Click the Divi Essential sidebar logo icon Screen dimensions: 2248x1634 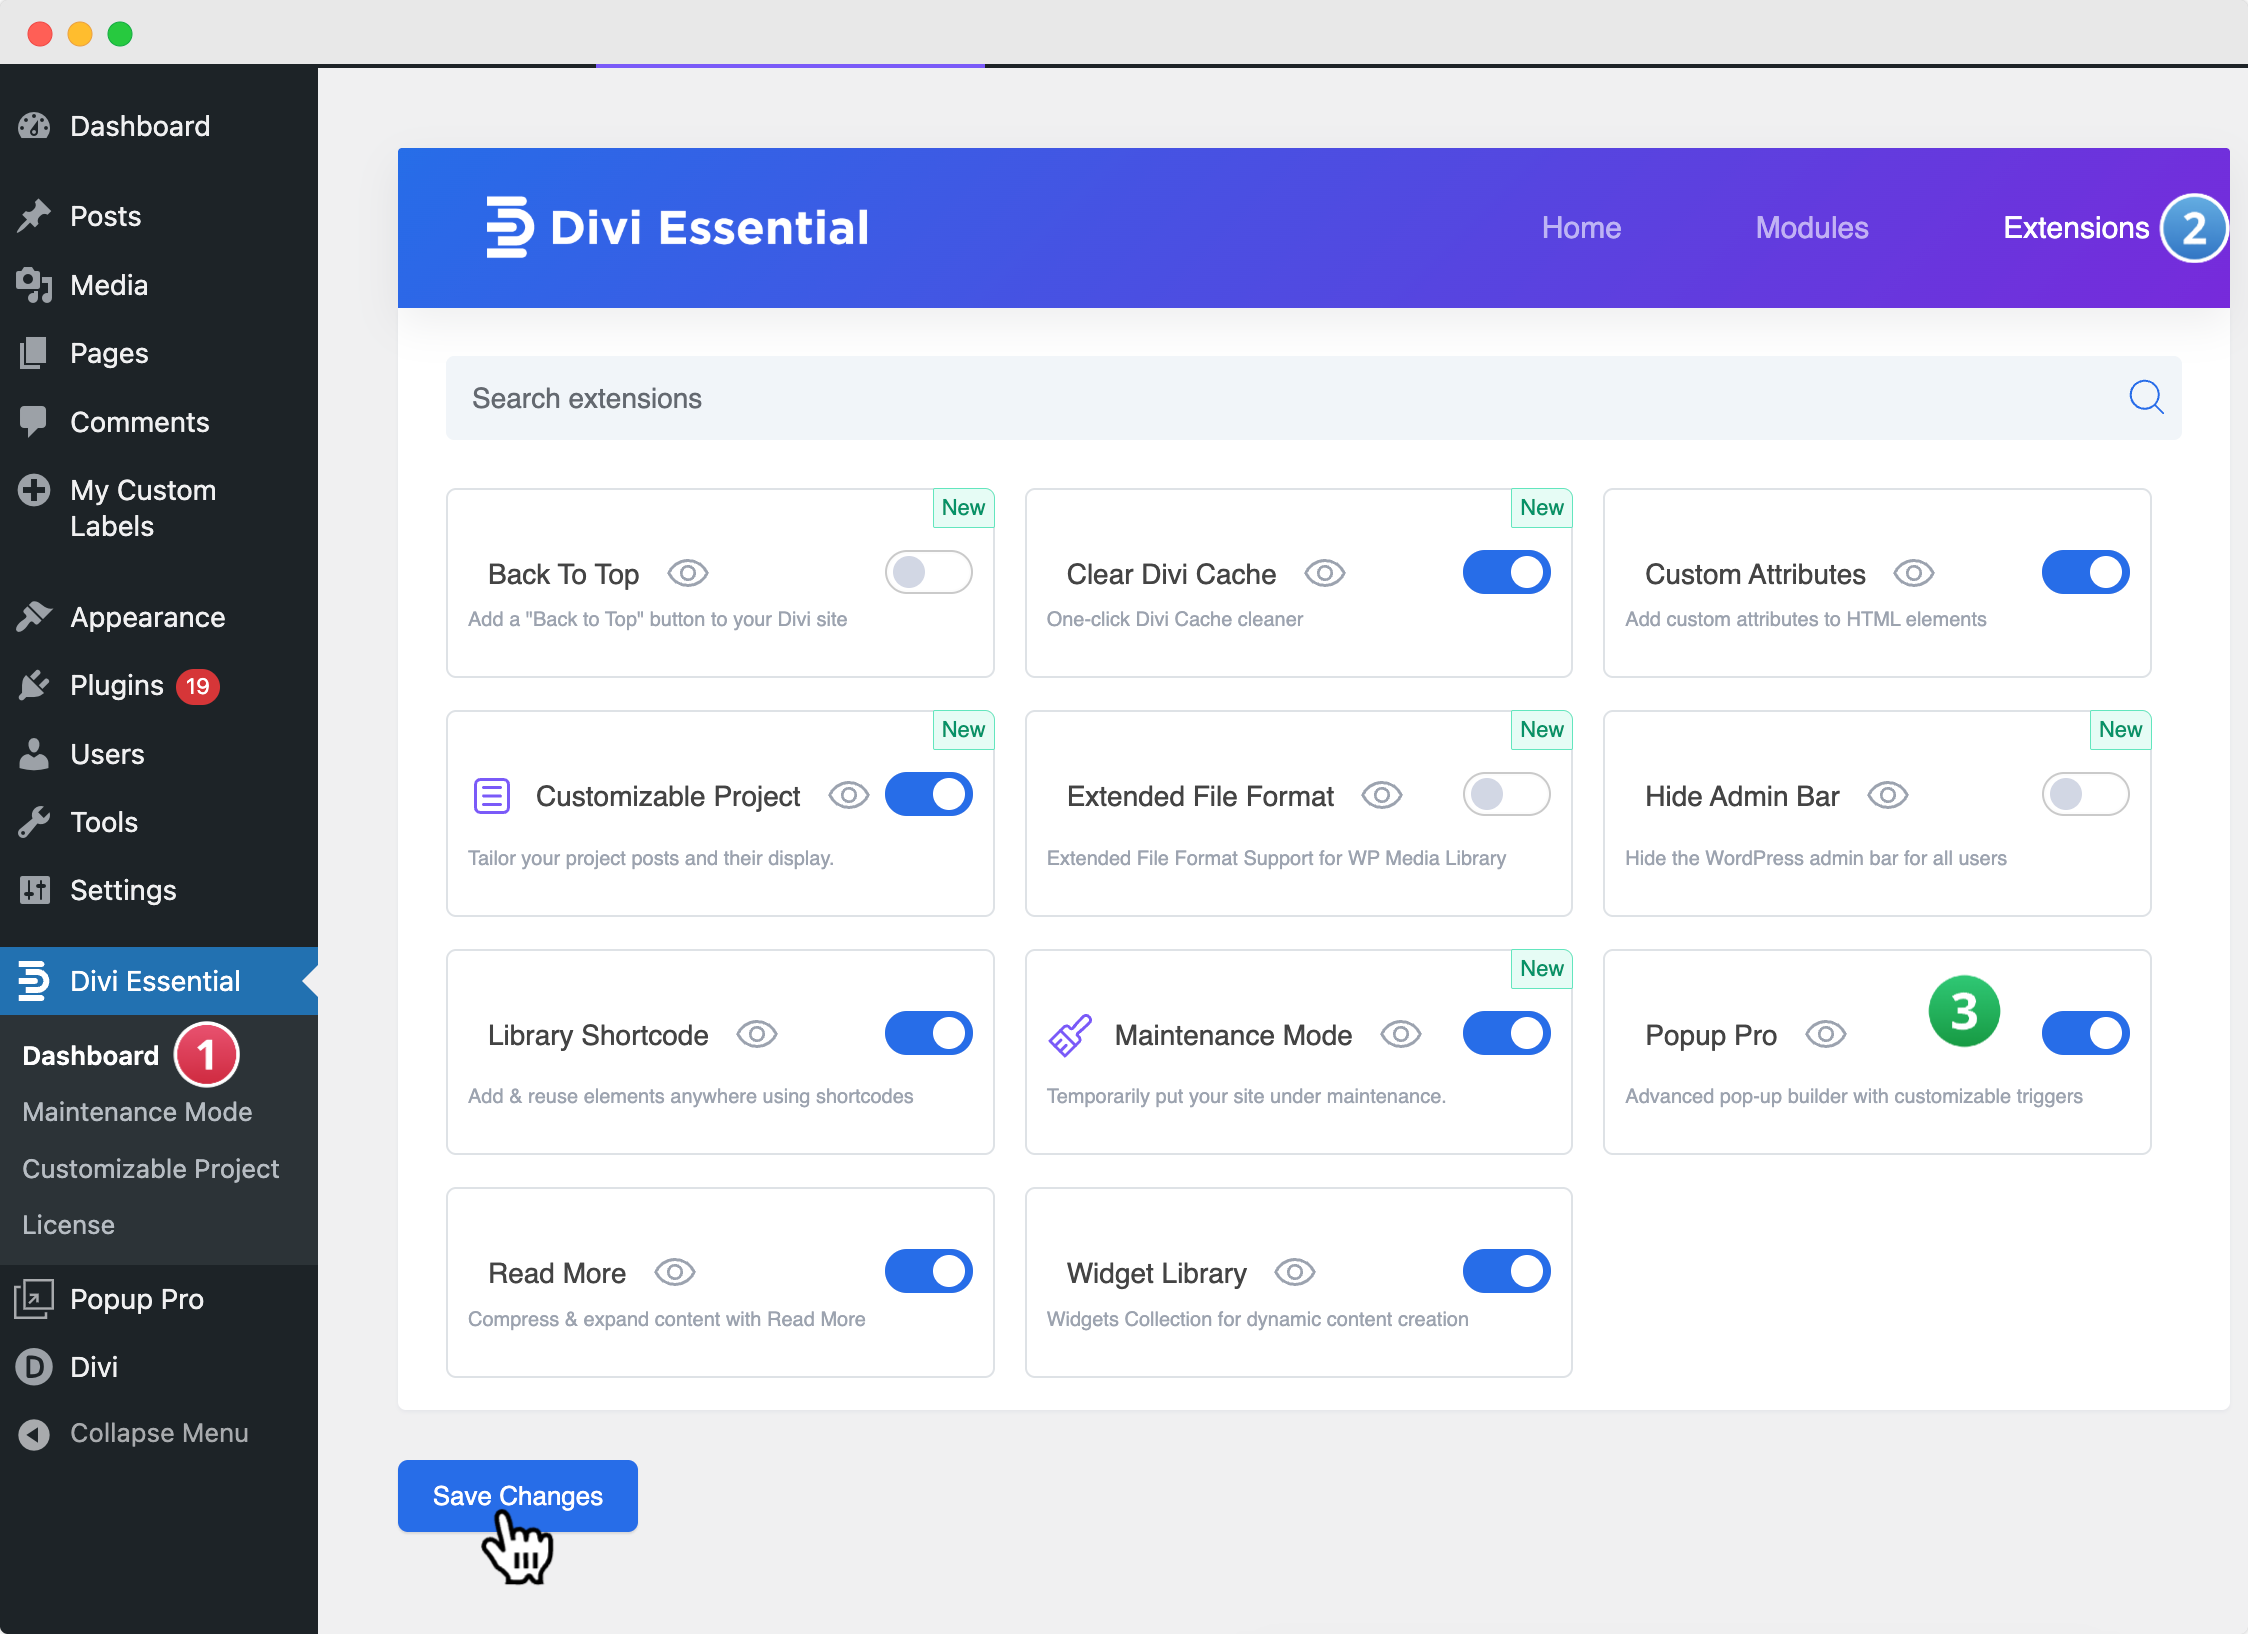(34, 981)
